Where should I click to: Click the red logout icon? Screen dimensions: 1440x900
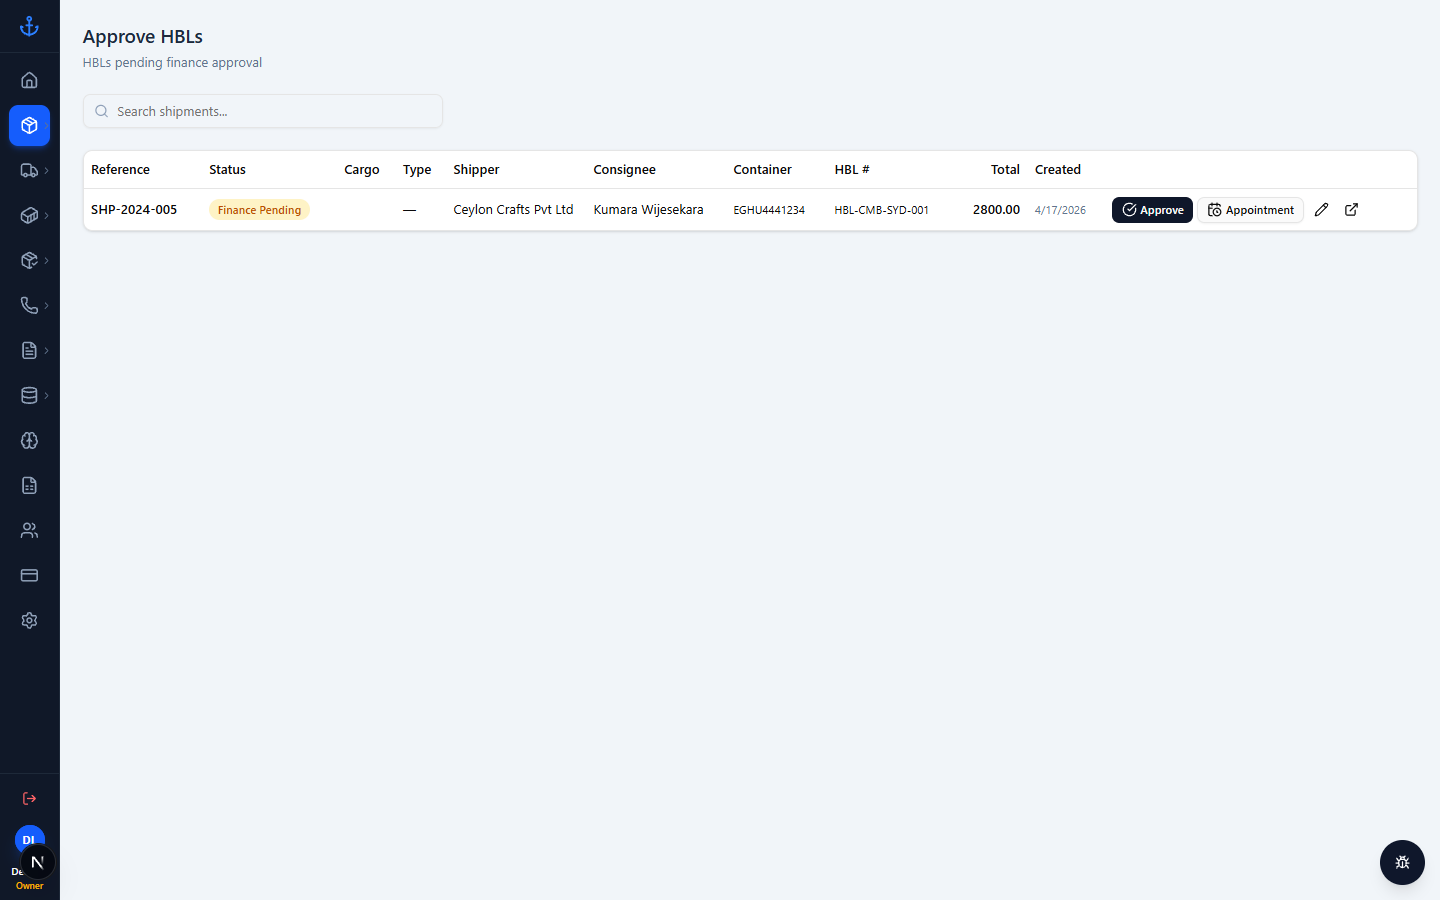click(29, 798)
